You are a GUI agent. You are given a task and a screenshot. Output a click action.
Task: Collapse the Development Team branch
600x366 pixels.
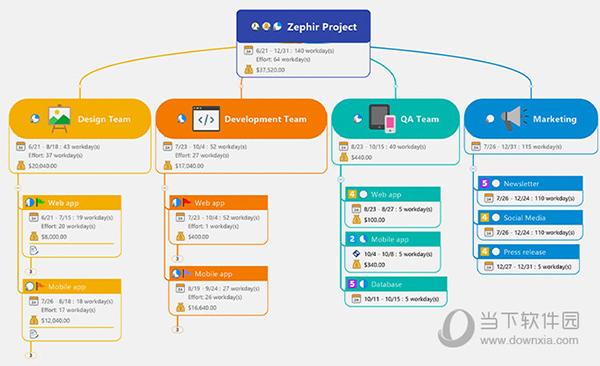[165, 188]
